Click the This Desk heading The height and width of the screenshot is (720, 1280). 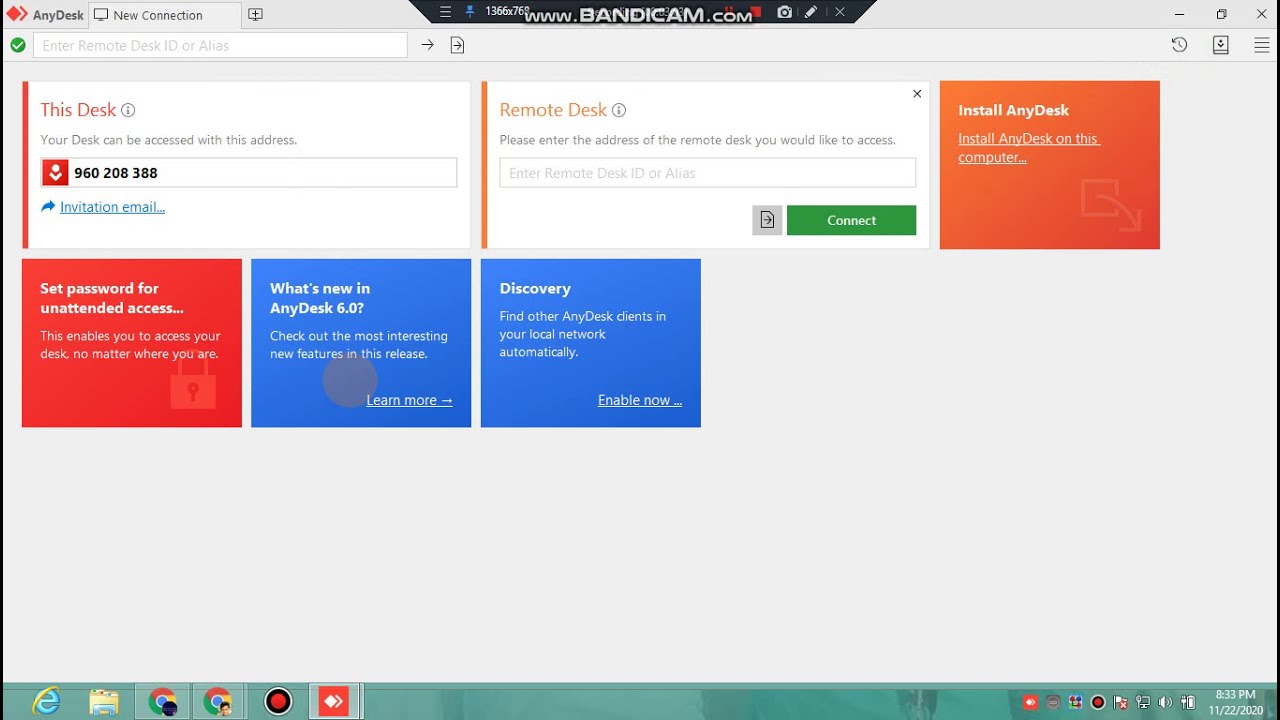pyautogui.click(x=78, y=110)
